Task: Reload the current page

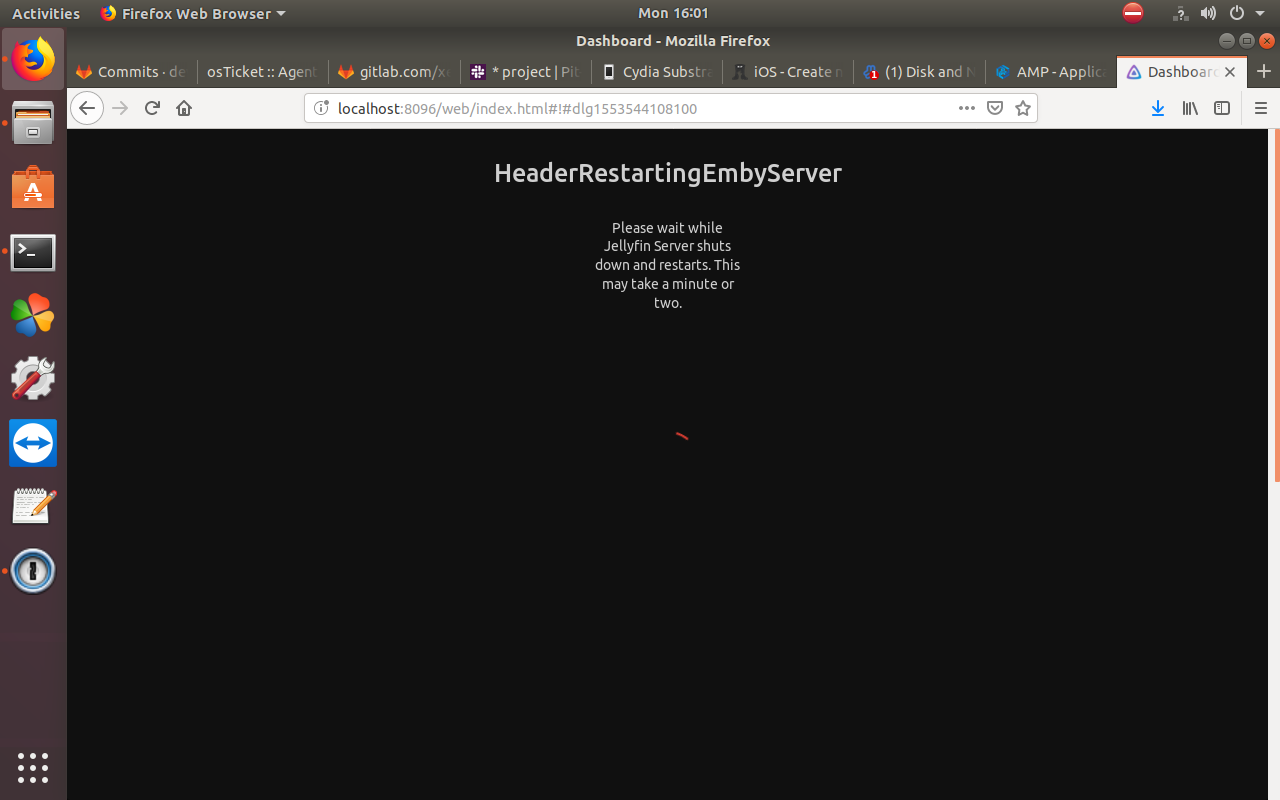Action: pyautogui.click(x=152, y=108)
